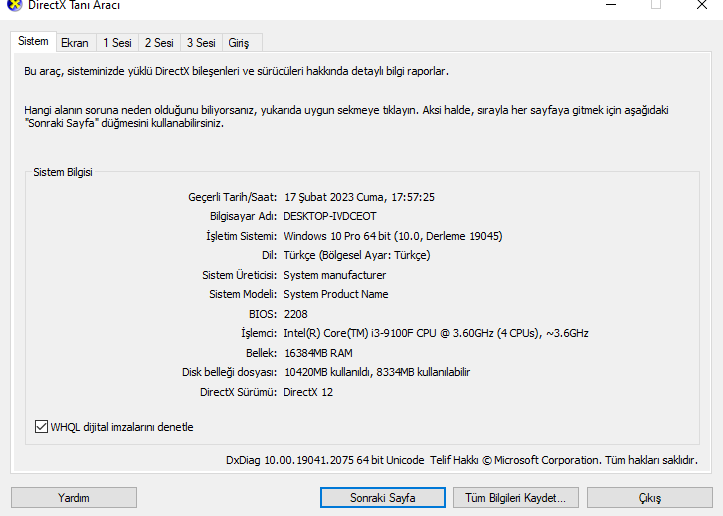Open the 1 Sesi tab
This screenshot has height=516, width=723.
(x=117, y=43)
